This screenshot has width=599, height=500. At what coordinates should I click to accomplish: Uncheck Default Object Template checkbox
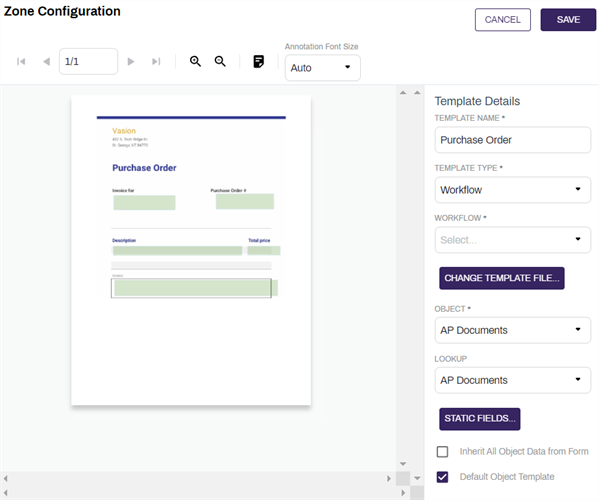point(442,477)
